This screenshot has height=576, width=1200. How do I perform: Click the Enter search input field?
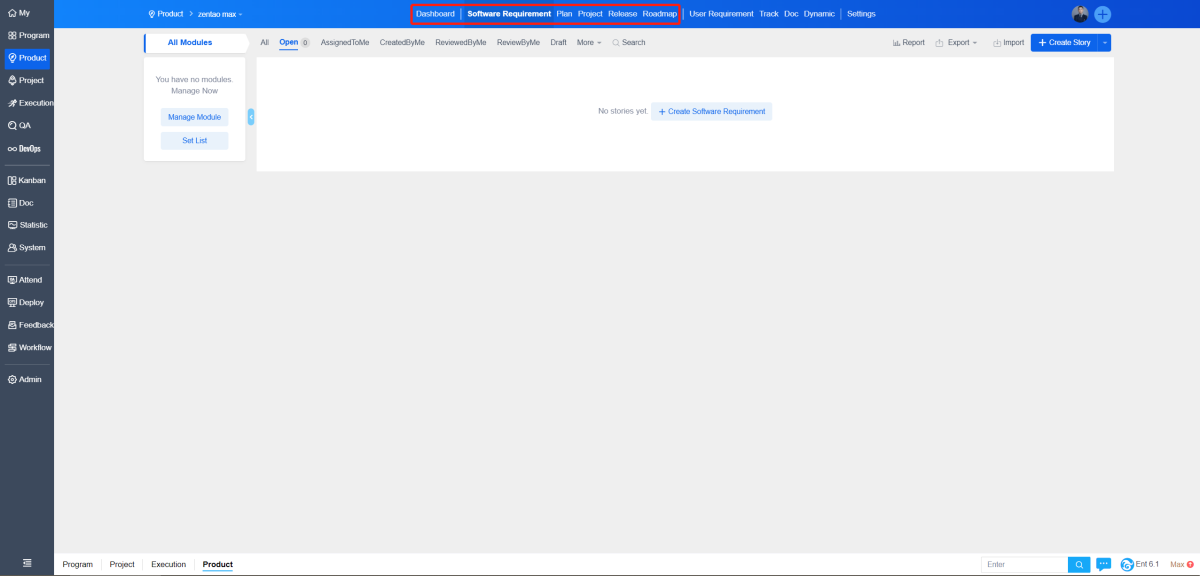[x=1024, y=565]
